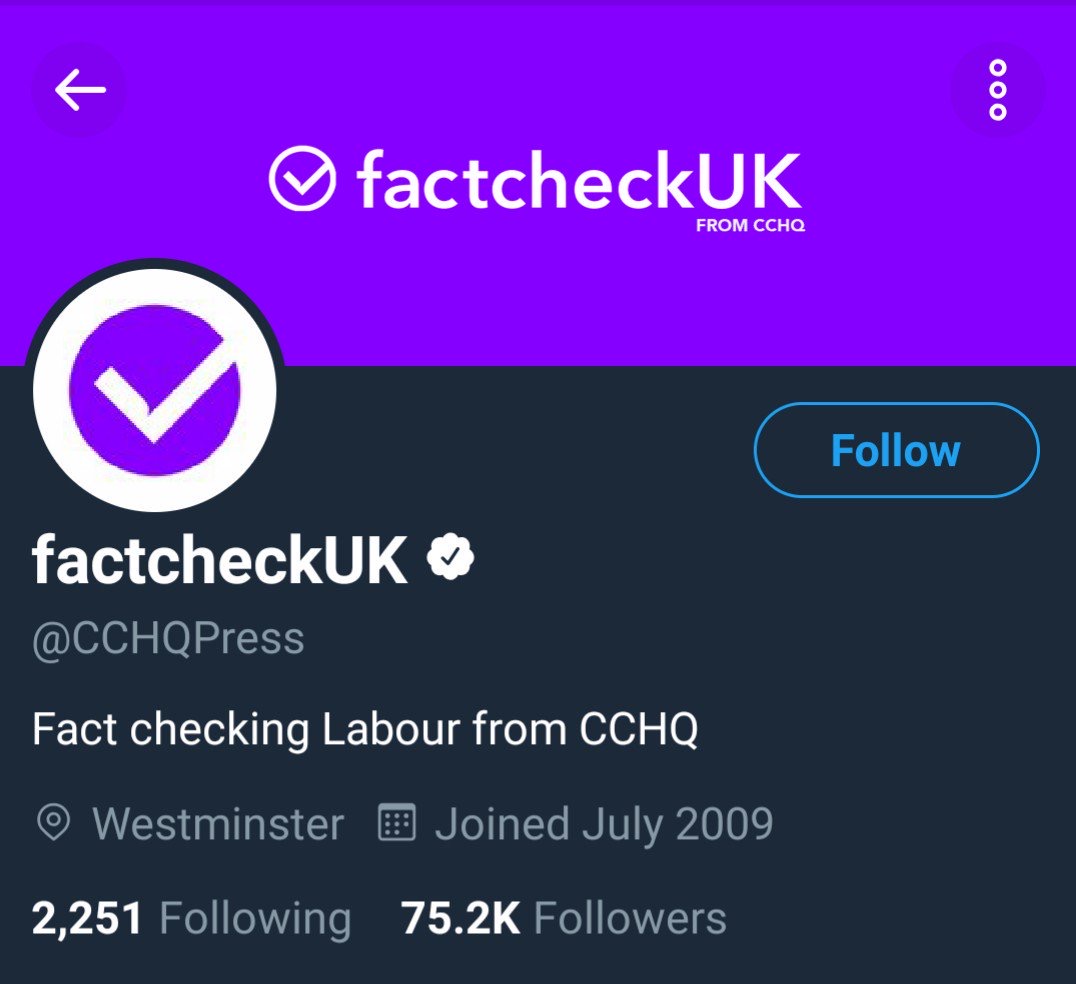1076x984 pixels.
Task: Tap the verified badge next to factcheckUK
Action: 451,559
